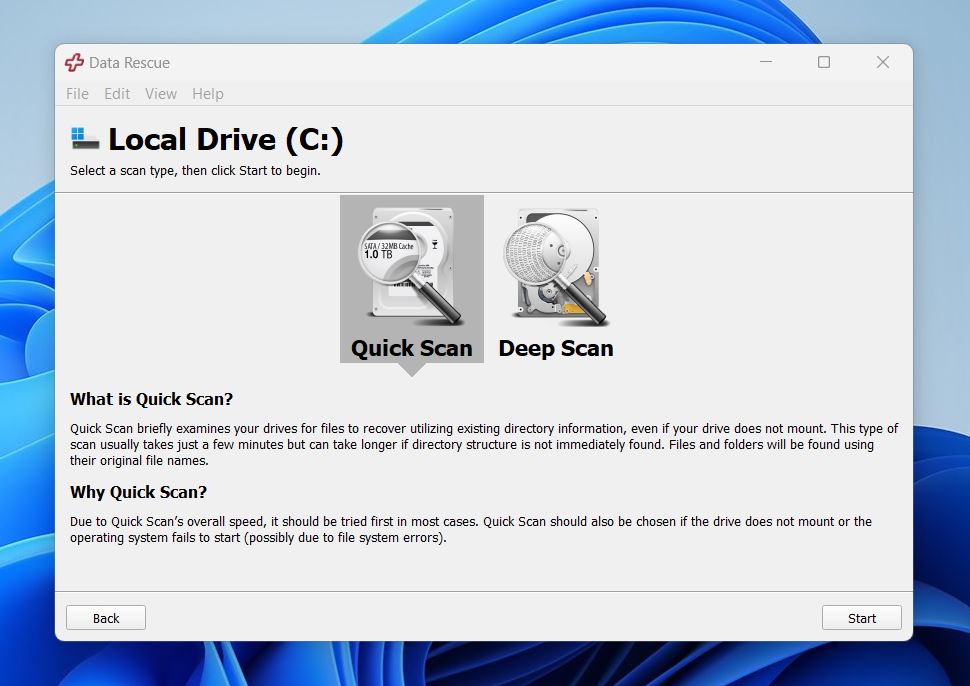Screen dimensions: 970x686
Task: Open the Edit menu
Action: point(117,94)
